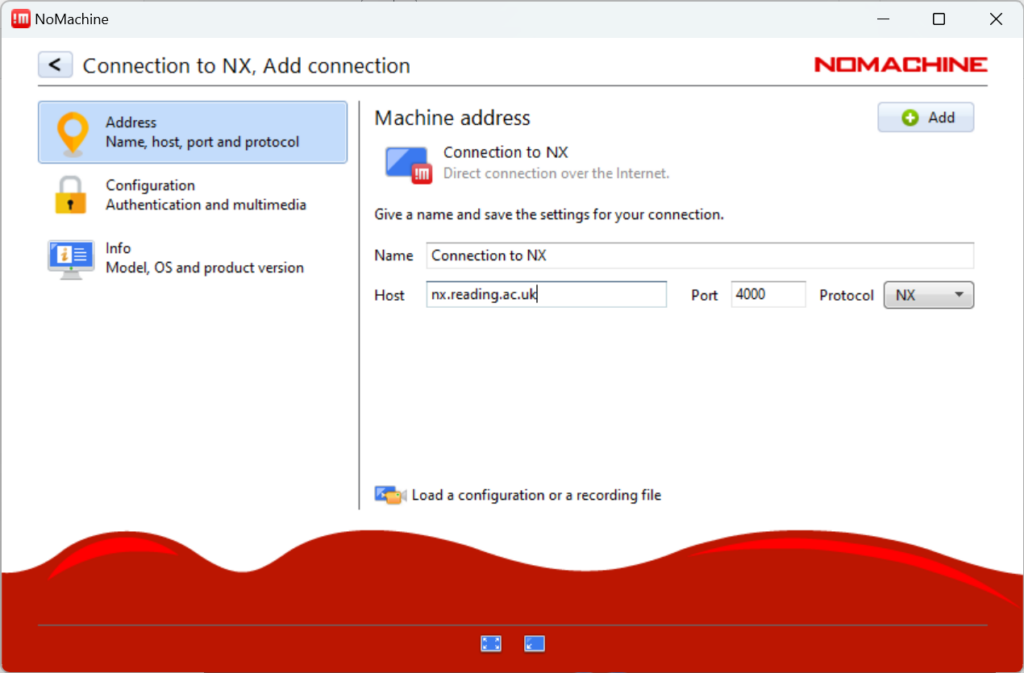Click the NoMachine icon in title bar

[19, 18]
